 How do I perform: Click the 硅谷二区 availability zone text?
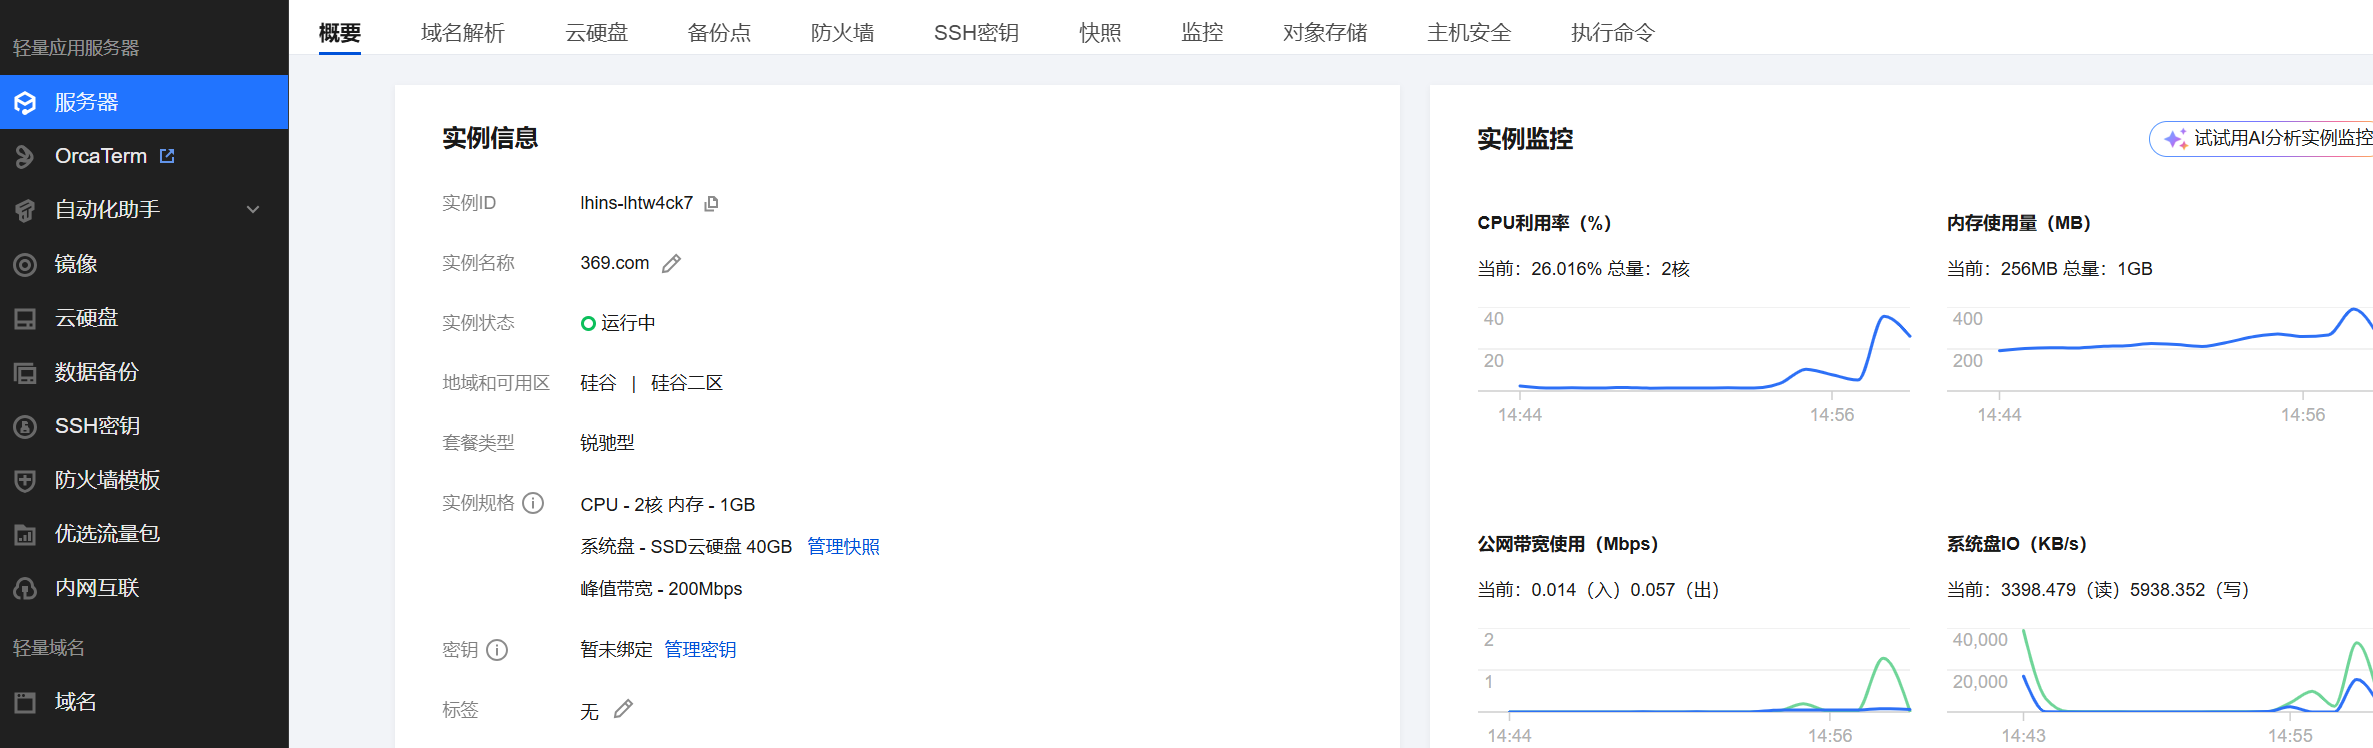pyautogui.click(x=687, y=383)
